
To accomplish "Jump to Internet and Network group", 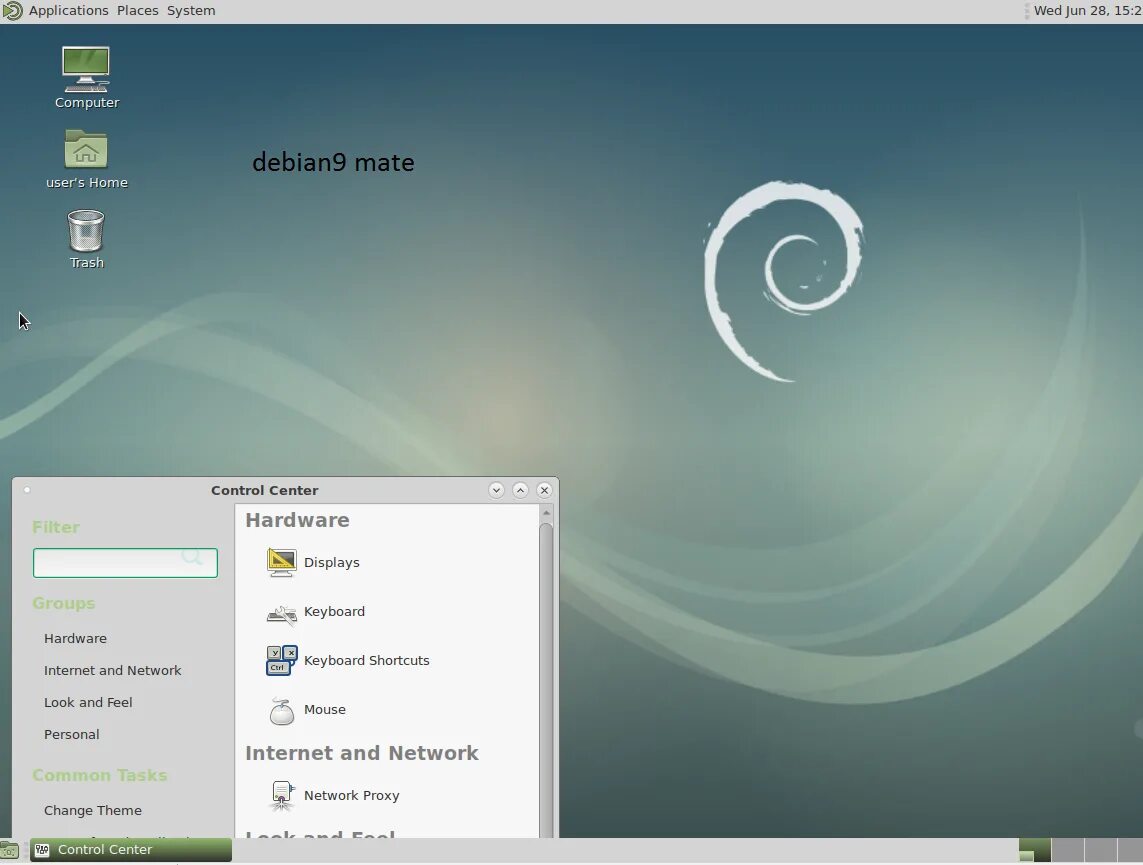I will point(112,671).
